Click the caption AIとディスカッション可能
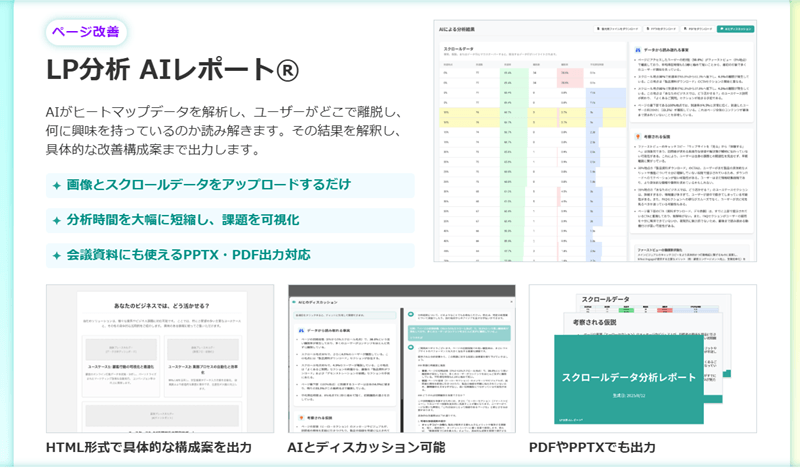The height and width of the screenshot is (468, 800). coord(366,448)
